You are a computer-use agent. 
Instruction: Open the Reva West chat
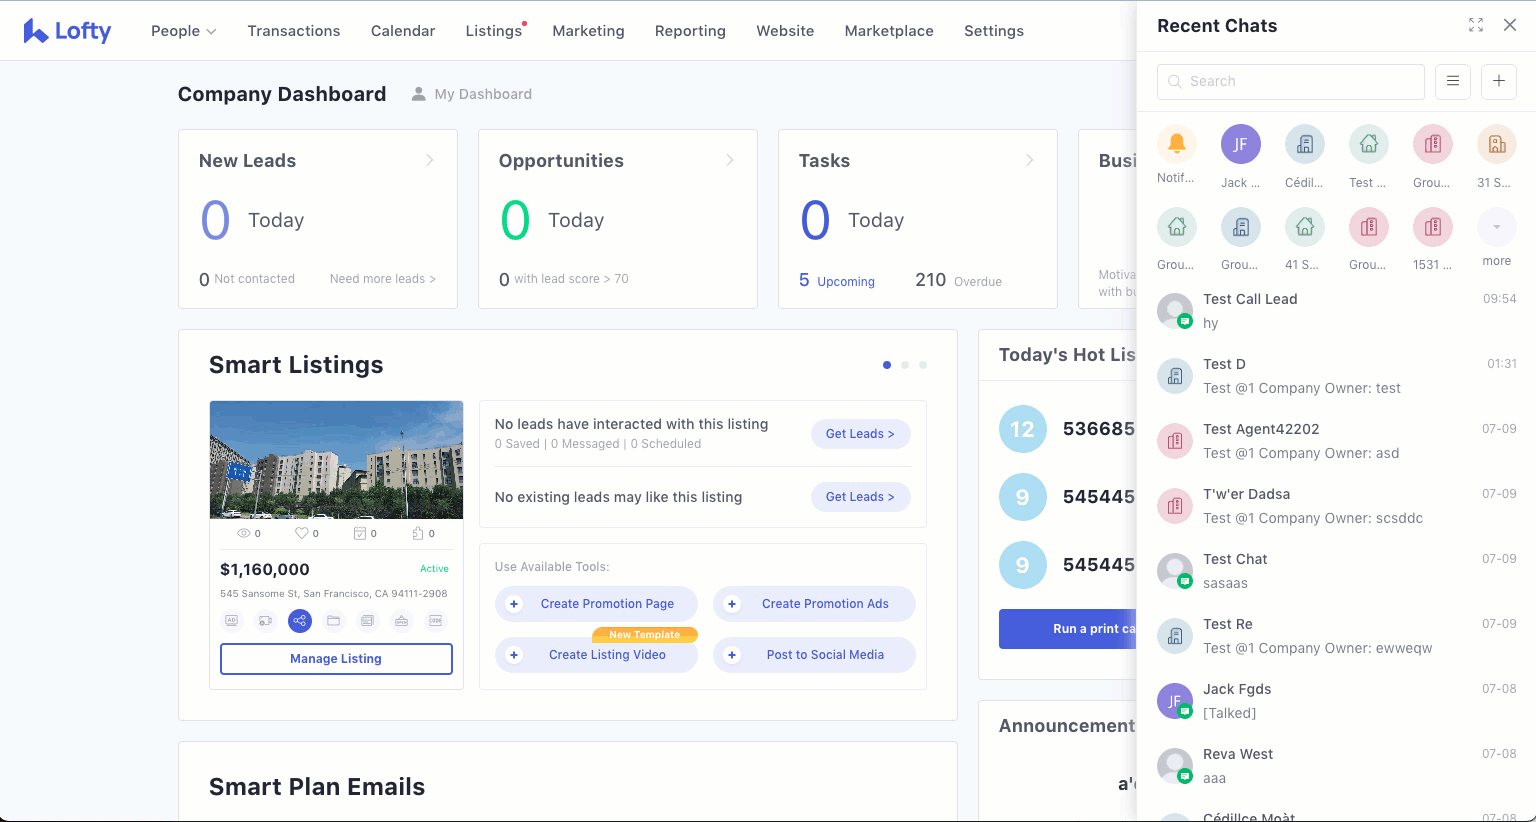(1337, 766)
